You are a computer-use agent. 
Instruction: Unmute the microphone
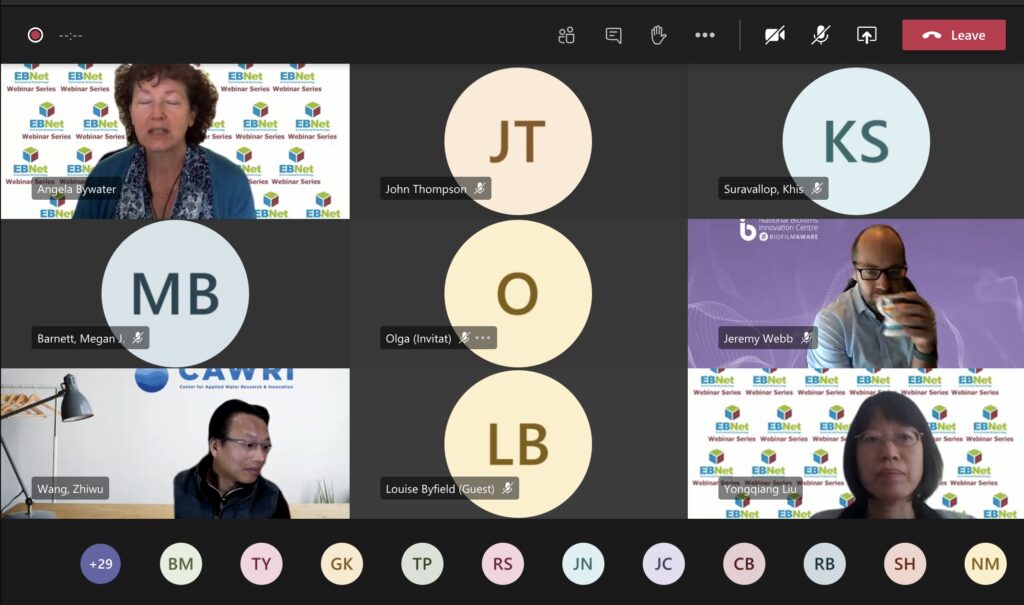[820, 35]
